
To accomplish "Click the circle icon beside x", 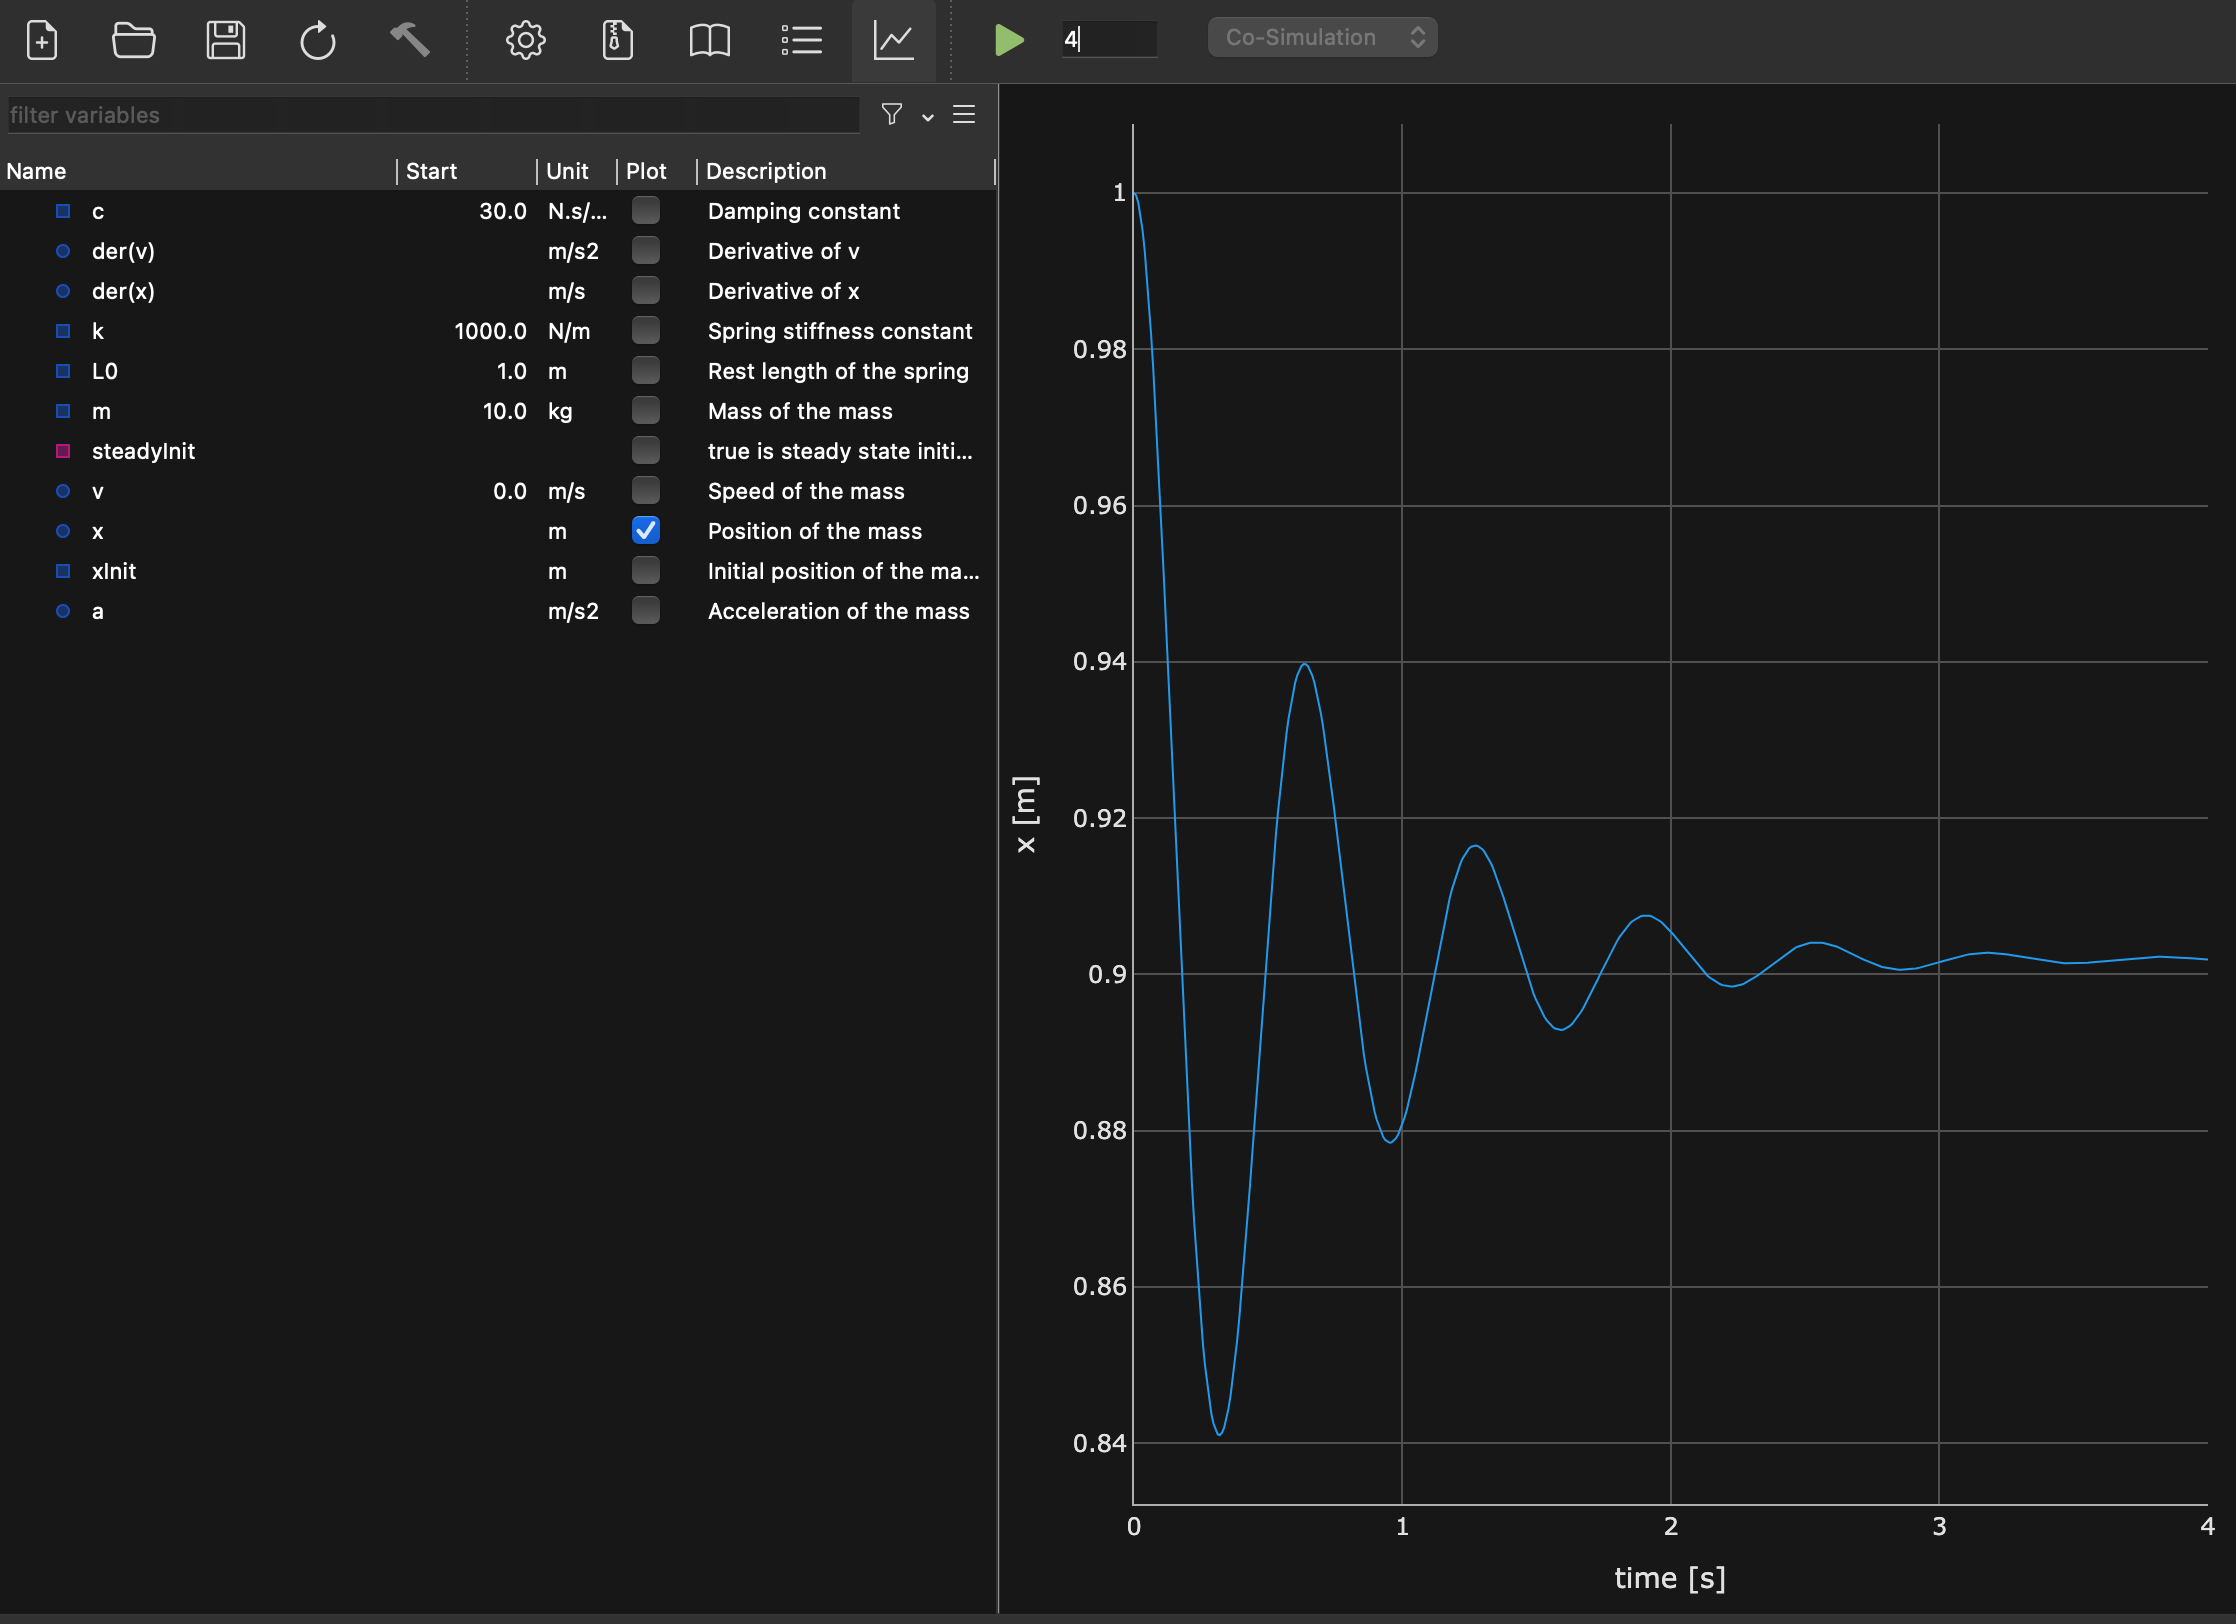I will coord(63,531).
